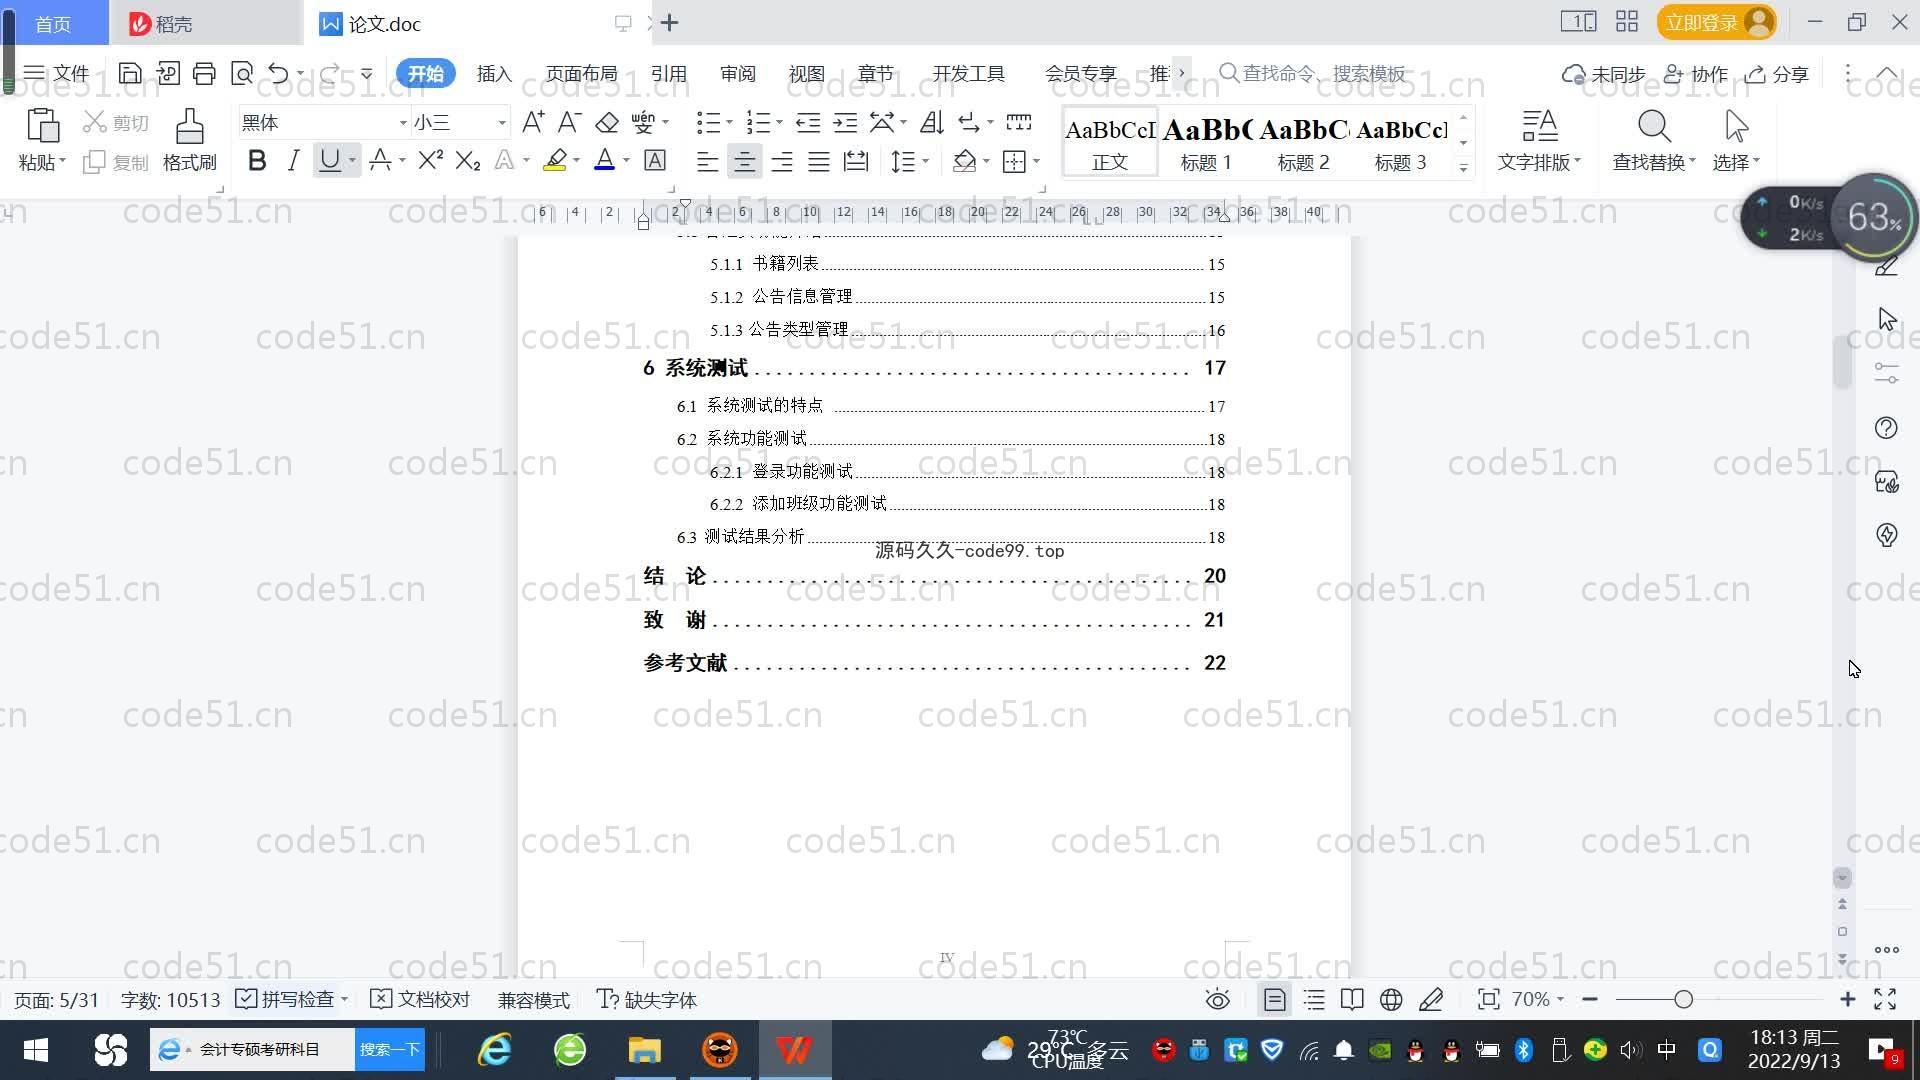Screen dimensions: 1920x1080
Task: Click the yellow highlight color swatch
Action: click(555, 160)
